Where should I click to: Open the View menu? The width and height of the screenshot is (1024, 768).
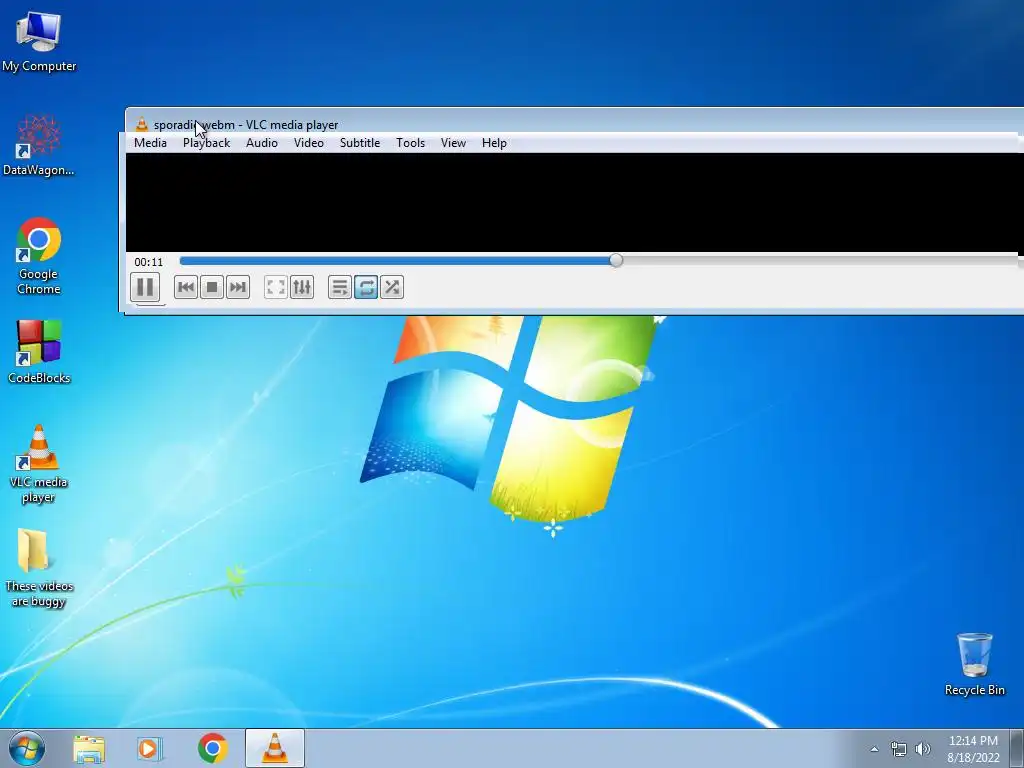pyautogui.click(x=453, y=143)
